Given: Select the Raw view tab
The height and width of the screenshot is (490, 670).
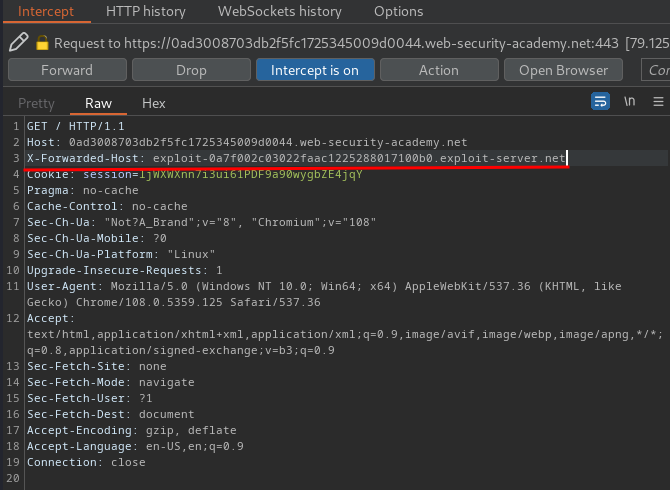Looking at the screenshot, I should click(98, 103).
